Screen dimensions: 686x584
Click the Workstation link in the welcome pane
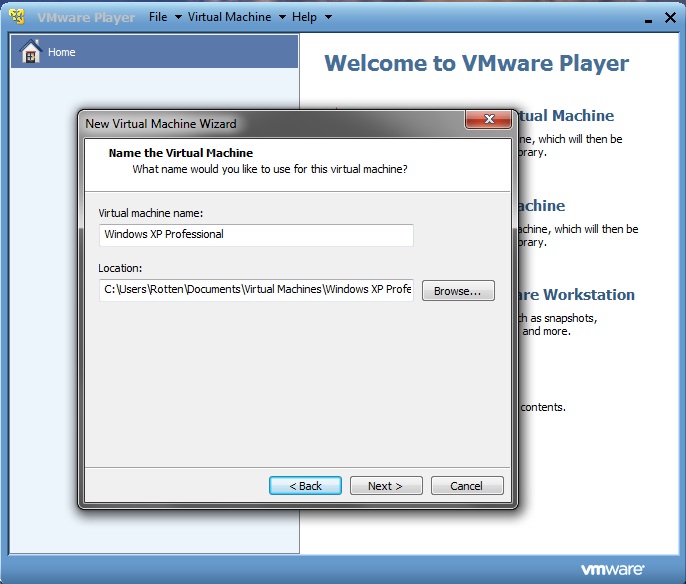(x=575, y=295)
